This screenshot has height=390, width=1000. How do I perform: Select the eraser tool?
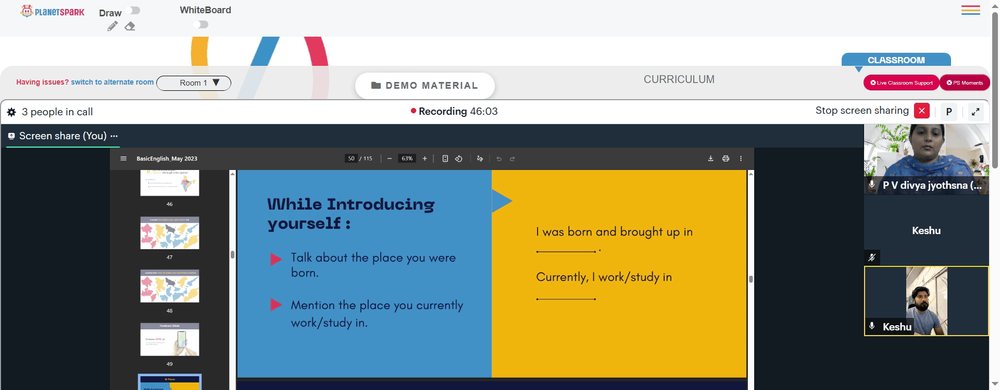(x=129, y=26)
